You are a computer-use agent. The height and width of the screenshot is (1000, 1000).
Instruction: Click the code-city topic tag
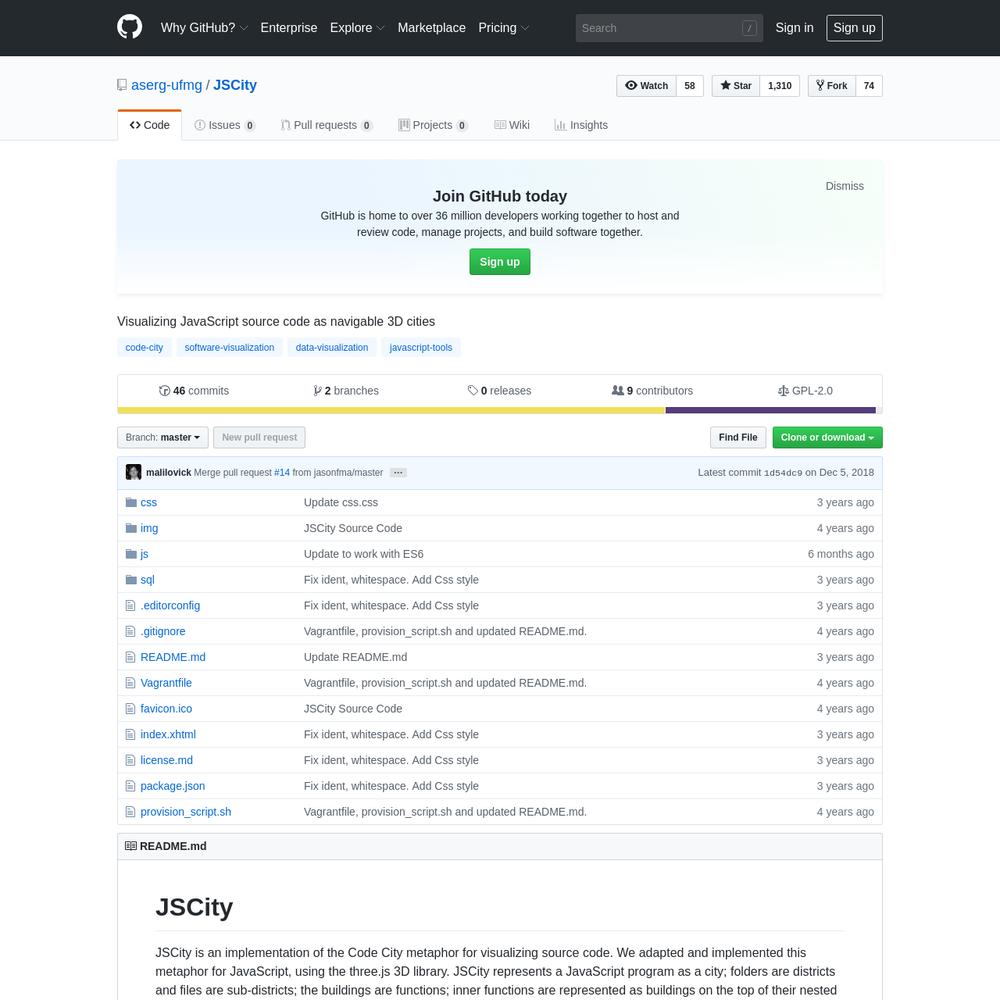(x=144, y=348)
